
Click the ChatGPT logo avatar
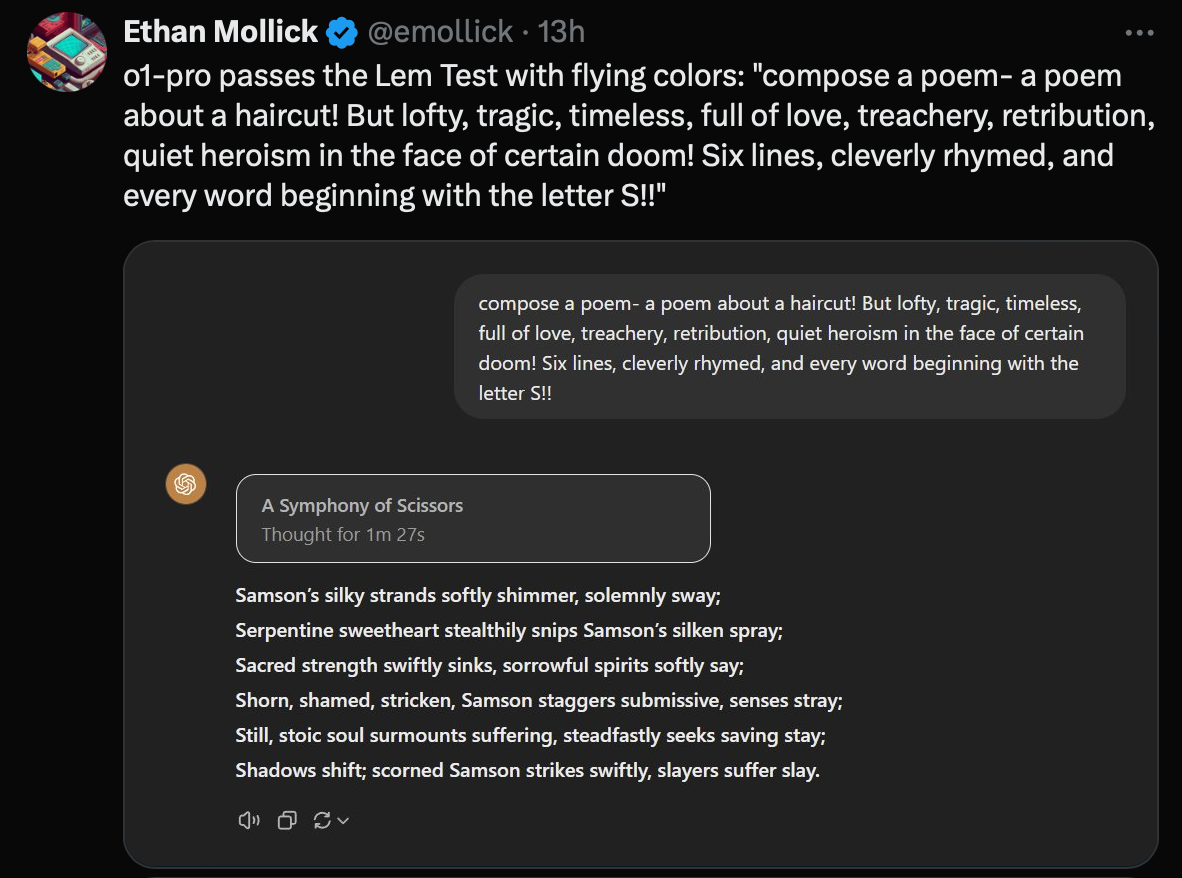185,485
